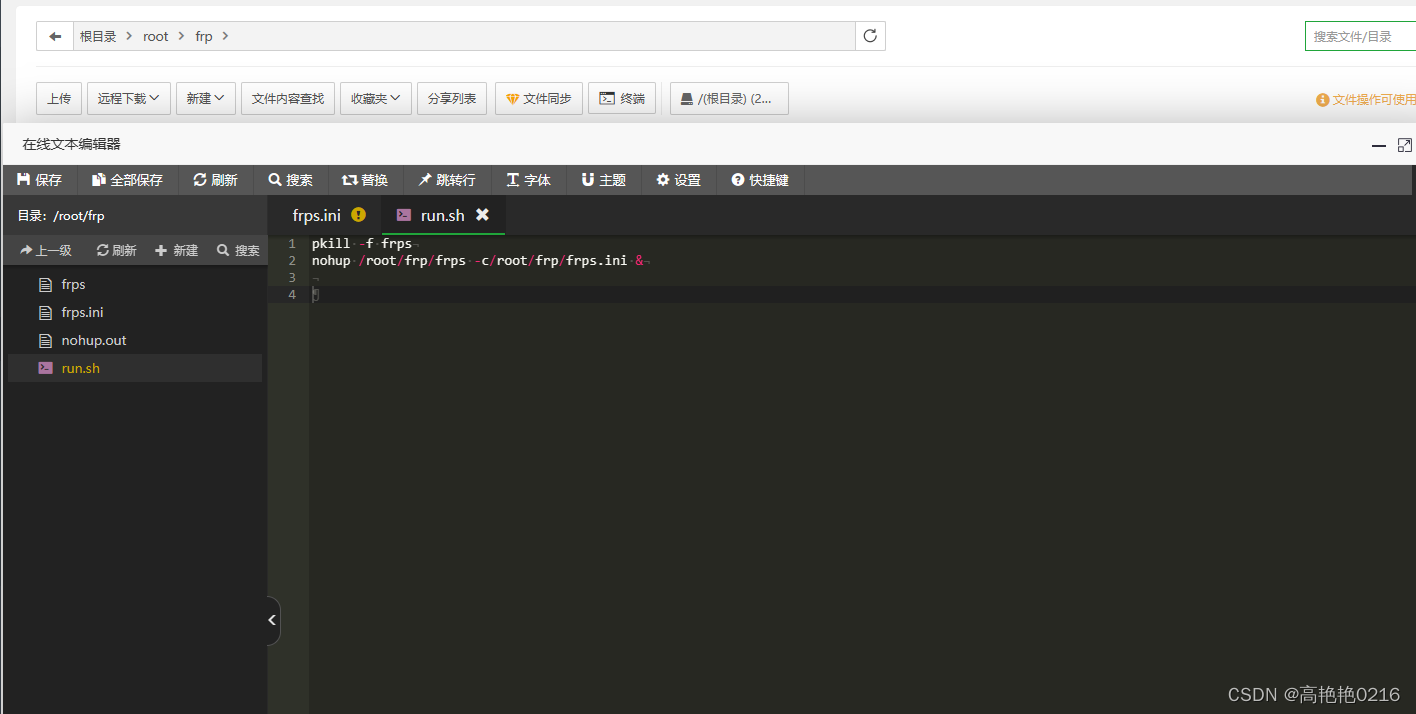Go to the root breadcrumb folder
The height and width of the screenshot is (714, 1416).
click(156, 36)
